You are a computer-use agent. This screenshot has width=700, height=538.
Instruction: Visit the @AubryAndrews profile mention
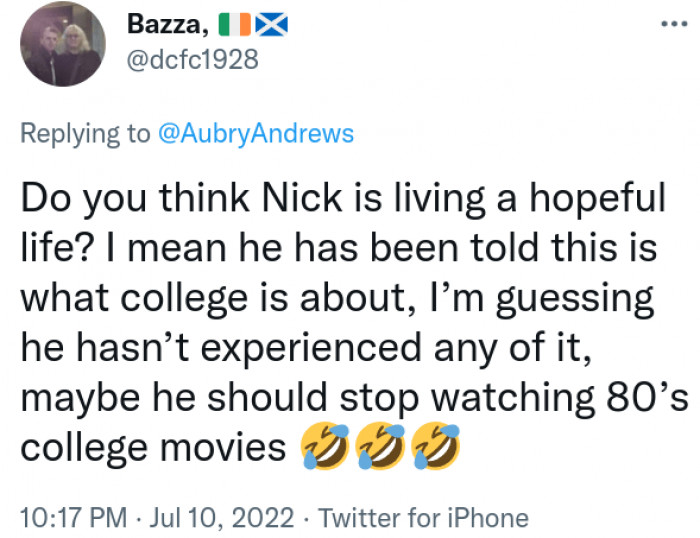[x=256, y=134]
